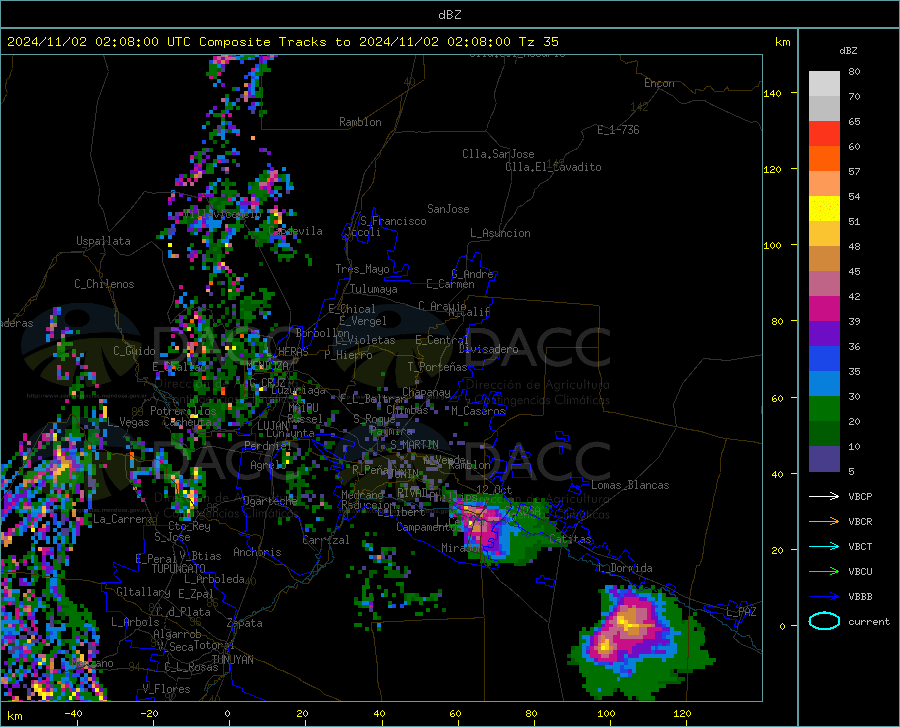Click the L_Dormida place label
This screenshot has height=727, width=900.
[625, 568]
